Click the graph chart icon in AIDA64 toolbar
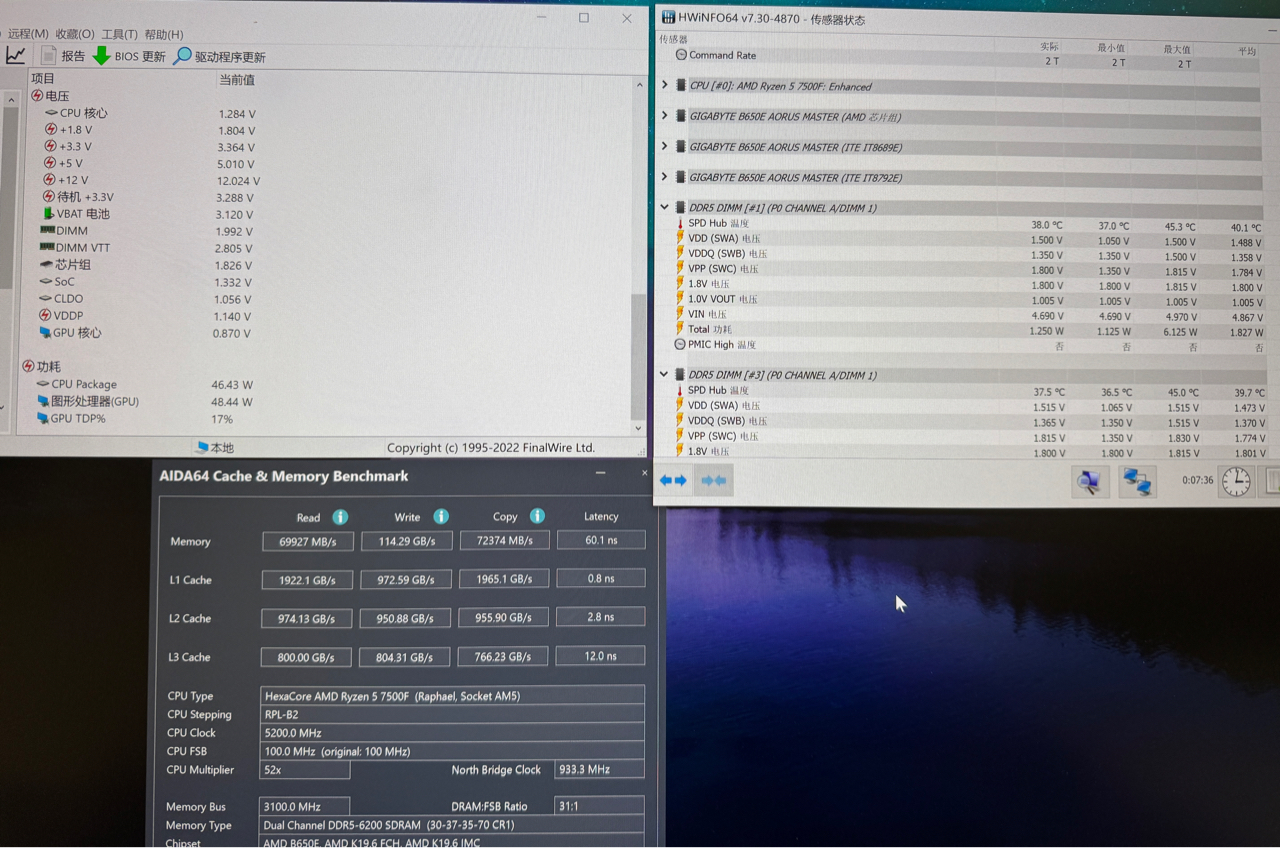The height and width of the screenshot is (848, 1280). click(x=15, y=56)
